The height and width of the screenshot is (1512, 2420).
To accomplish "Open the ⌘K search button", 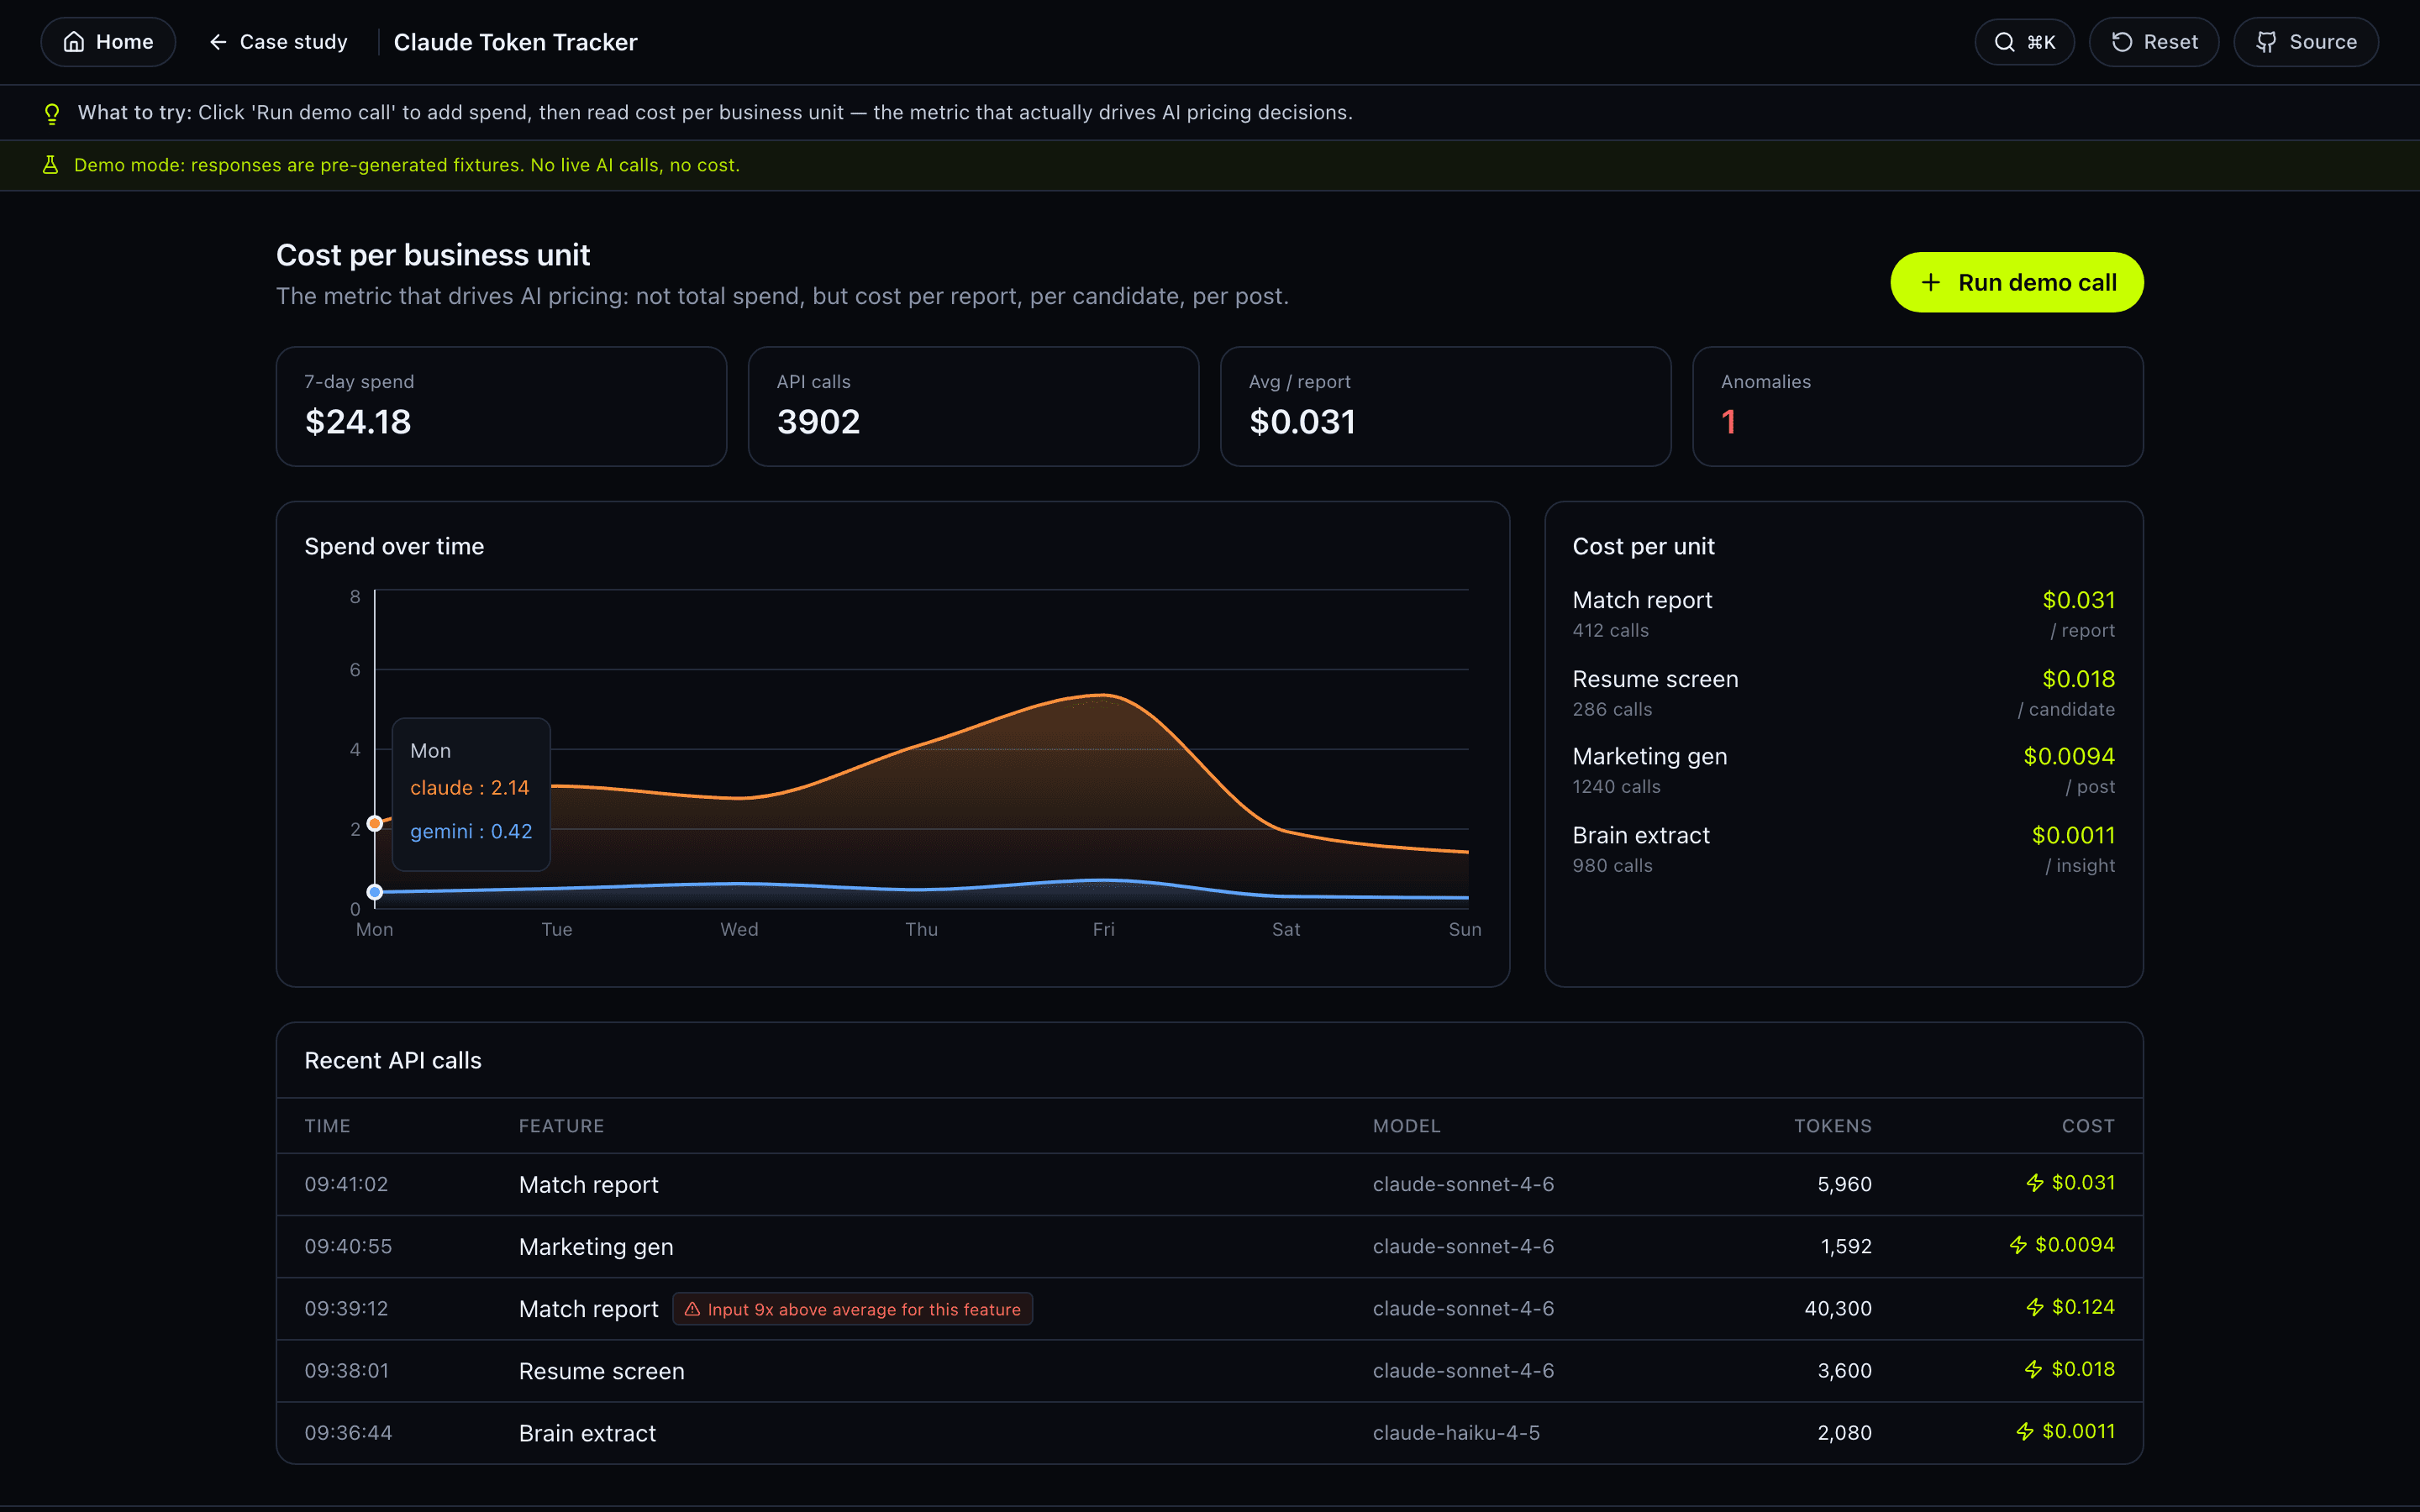I will (x=2024, y=42).
